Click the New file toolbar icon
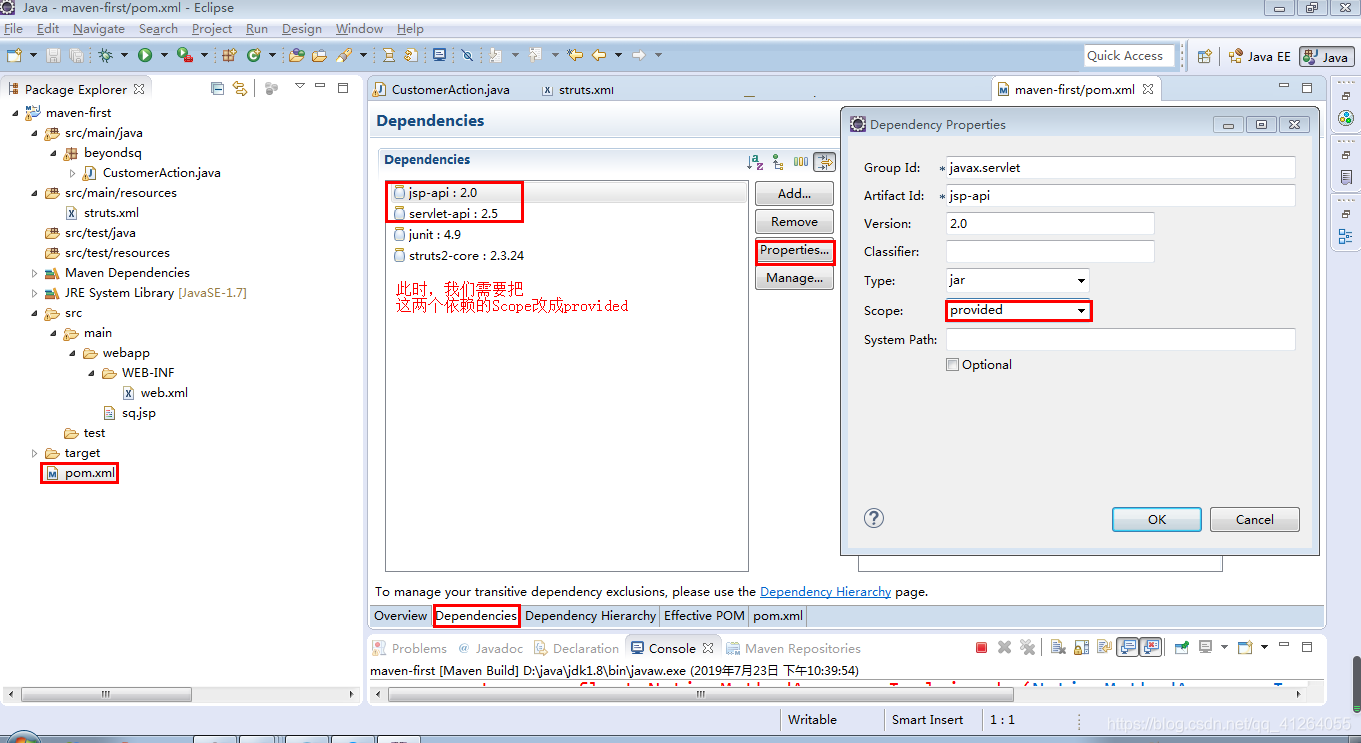This screenshot has height=743, width=1361. pos(14,55)
